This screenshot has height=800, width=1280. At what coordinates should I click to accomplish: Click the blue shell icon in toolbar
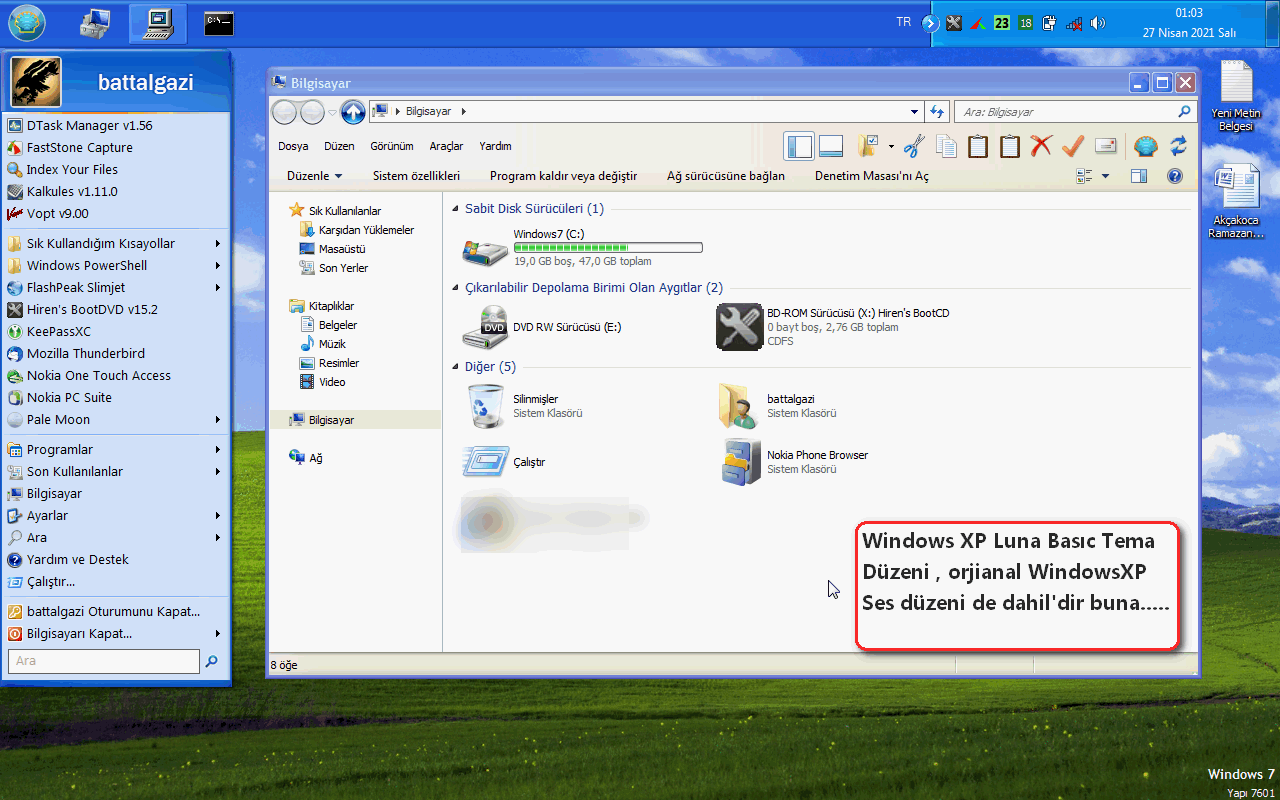1146,146
